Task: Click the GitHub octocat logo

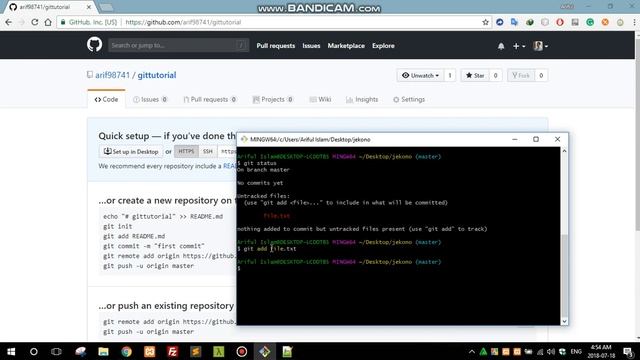Action: click(x=94, y=44)
